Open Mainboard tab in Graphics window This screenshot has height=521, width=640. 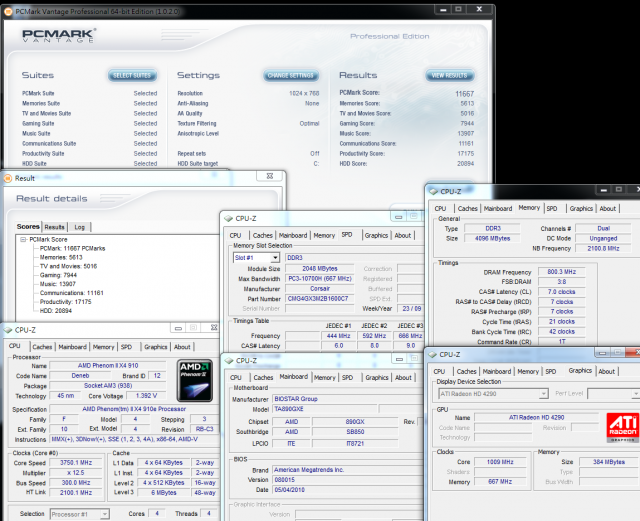[x=497, y=372]
